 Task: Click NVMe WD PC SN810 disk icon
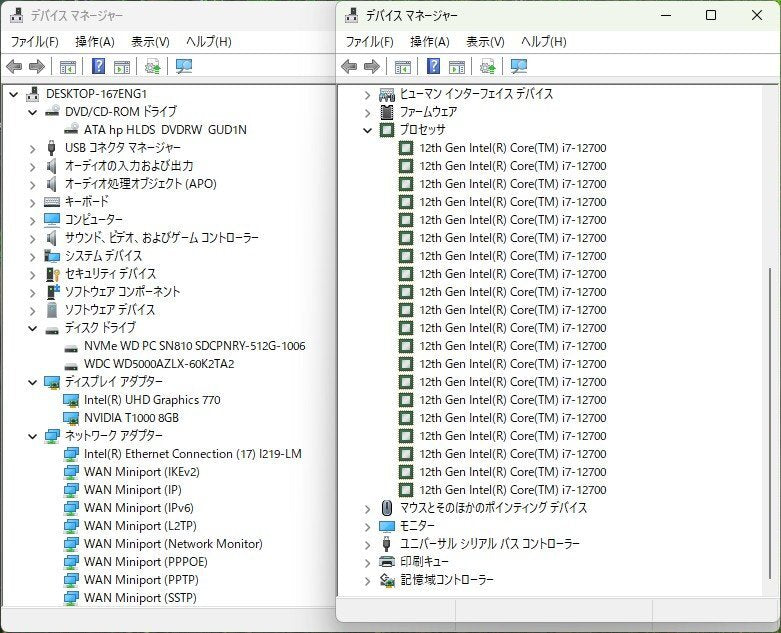71,347
